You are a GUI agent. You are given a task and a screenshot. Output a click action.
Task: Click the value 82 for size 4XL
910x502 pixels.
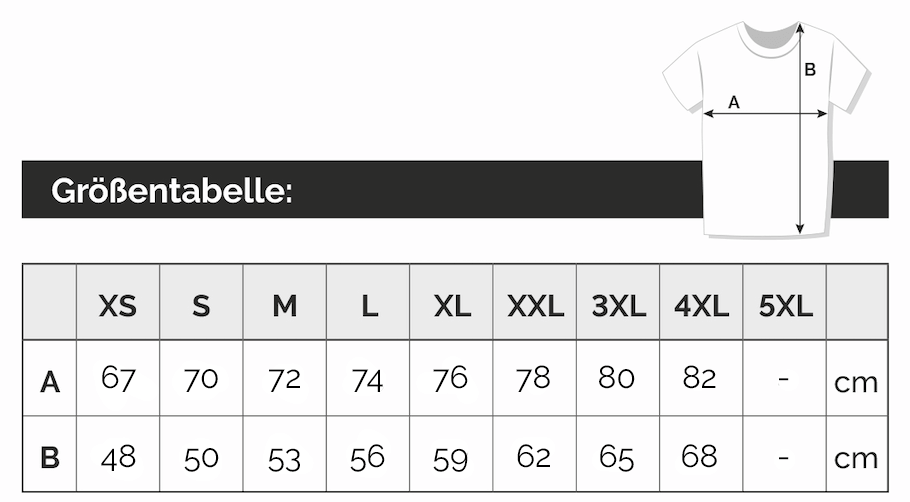click(x=700, y=378)
